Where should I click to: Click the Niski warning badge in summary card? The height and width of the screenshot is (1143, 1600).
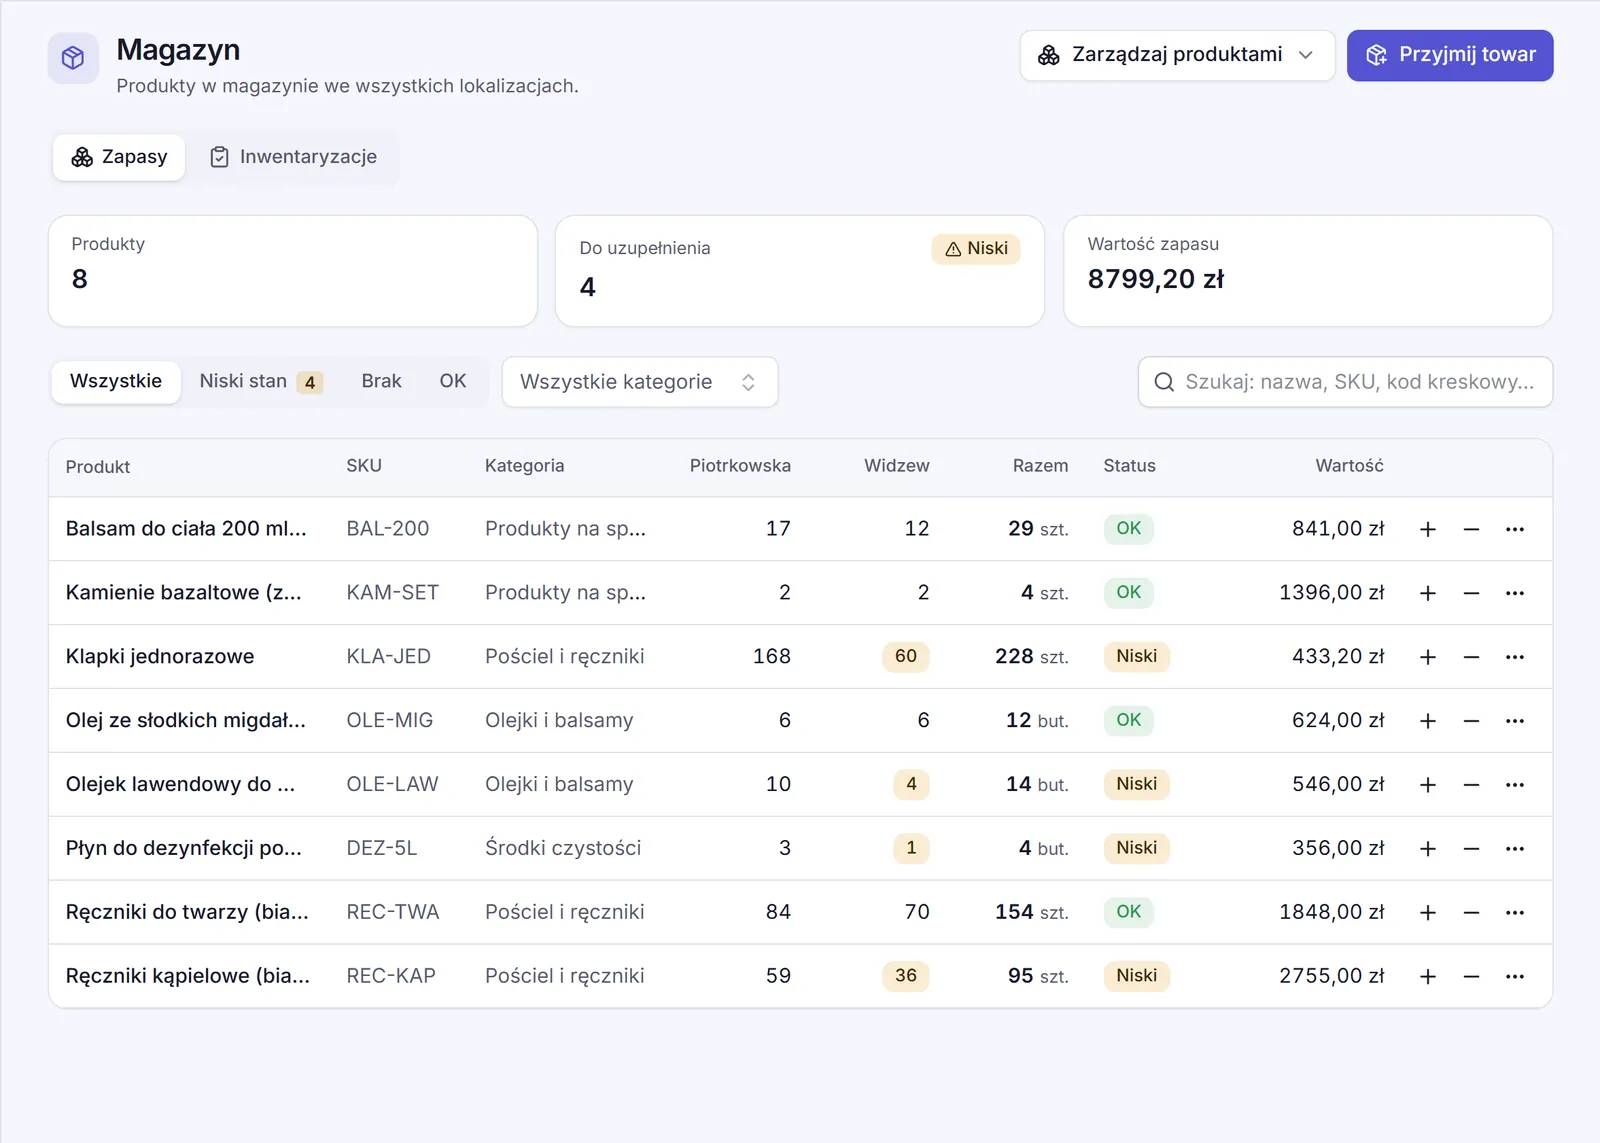point(976,249)
